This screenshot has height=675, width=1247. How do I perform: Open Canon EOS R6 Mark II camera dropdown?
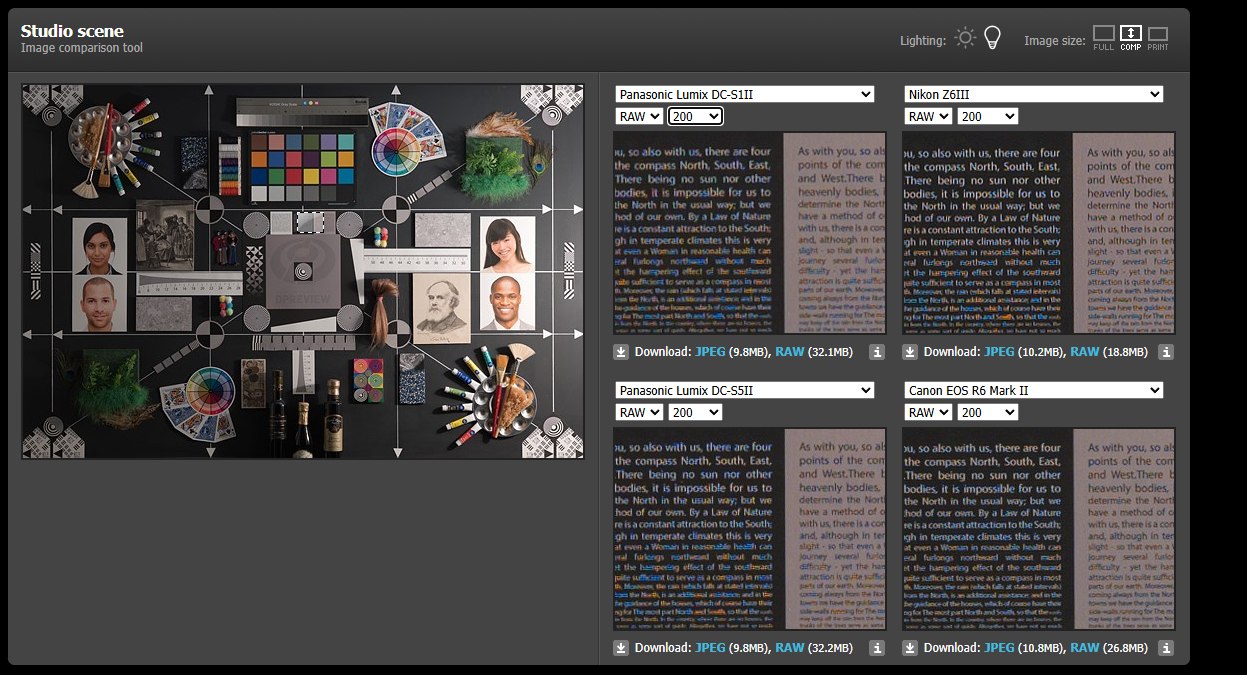(1034, 390)
